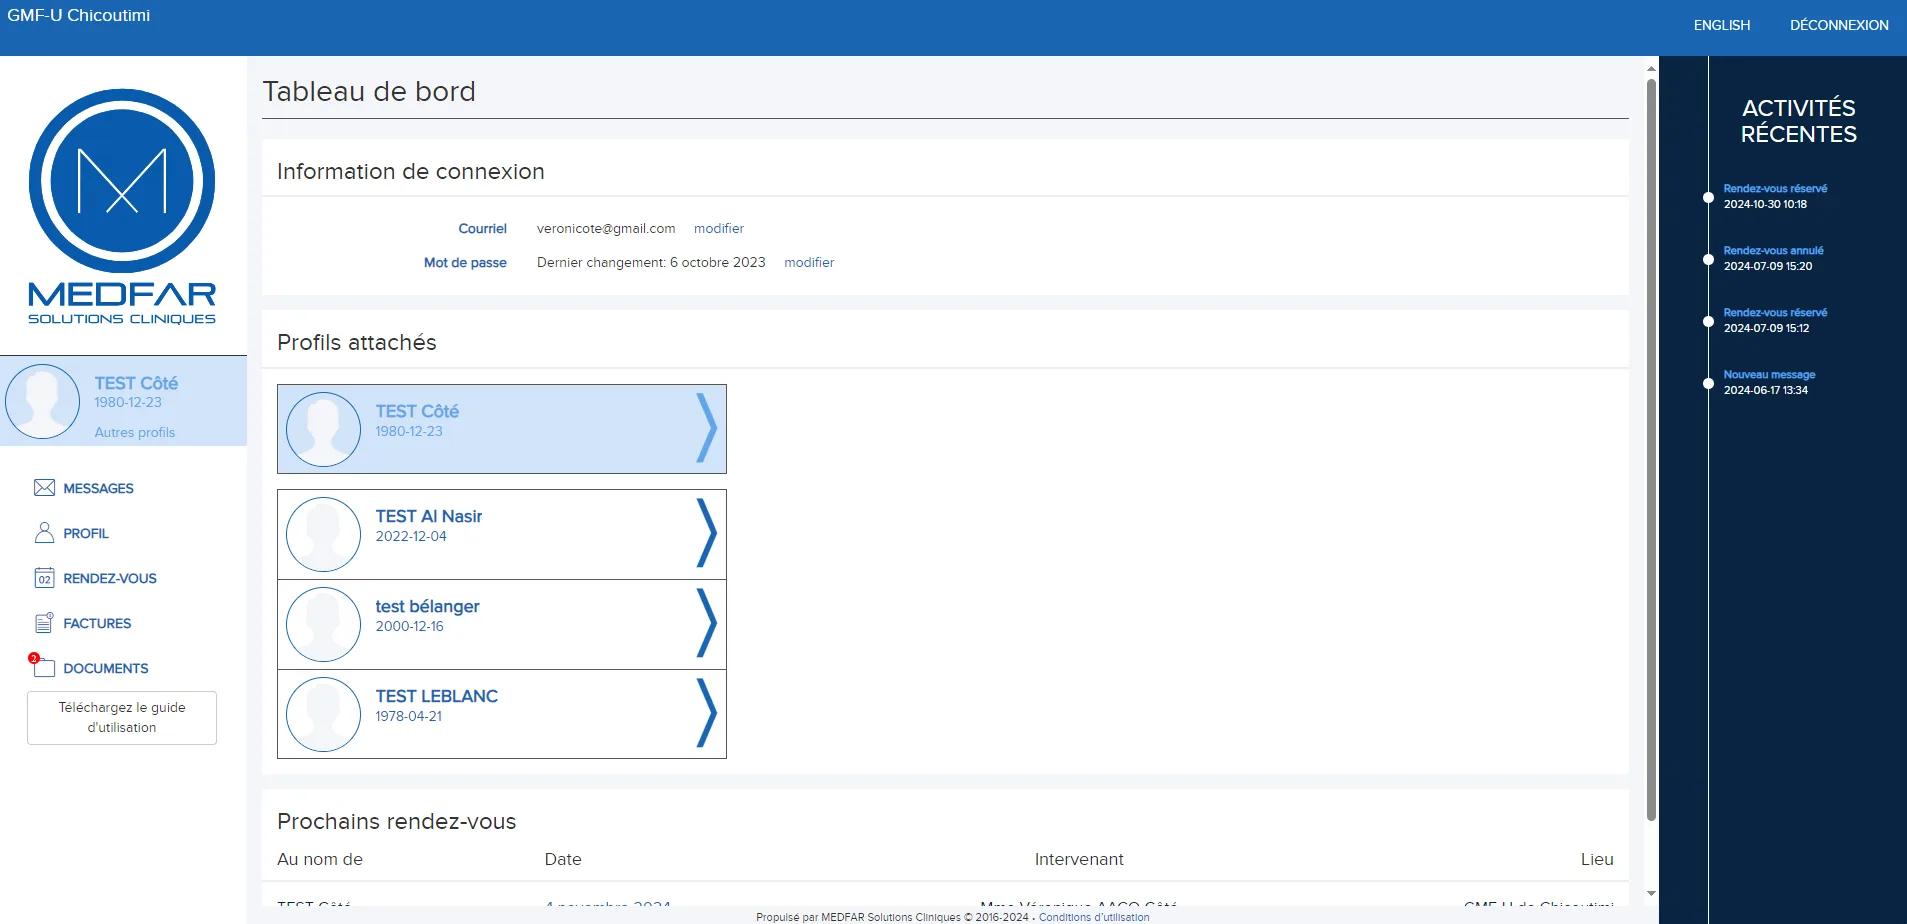The height and width of the screenshot is (924, 1907).
Task: Click the scrollbar down arrow
Action: (1651, 893)
